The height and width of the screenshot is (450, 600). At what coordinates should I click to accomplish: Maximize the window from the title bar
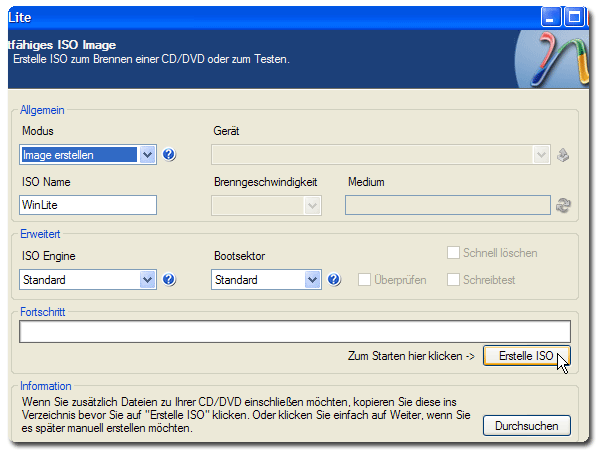tap(575, 16)
